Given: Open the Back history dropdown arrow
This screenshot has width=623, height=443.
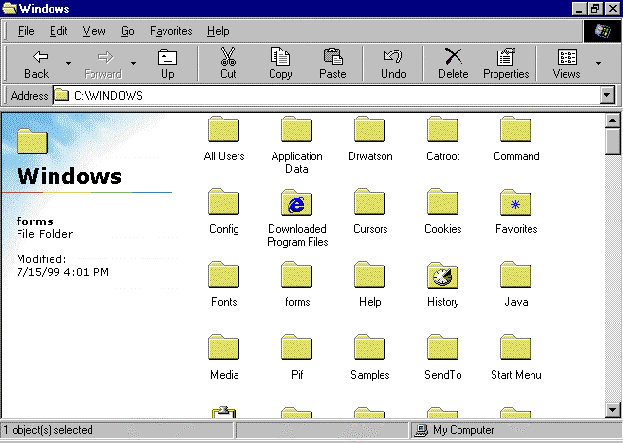Looking at the screenshot, I should (68, 63).
